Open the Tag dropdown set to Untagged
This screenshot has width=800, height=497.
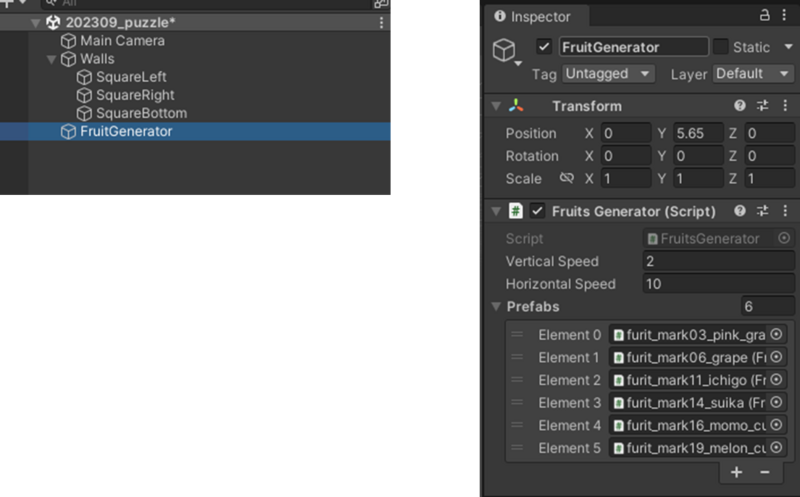click(x=609, y=74)
